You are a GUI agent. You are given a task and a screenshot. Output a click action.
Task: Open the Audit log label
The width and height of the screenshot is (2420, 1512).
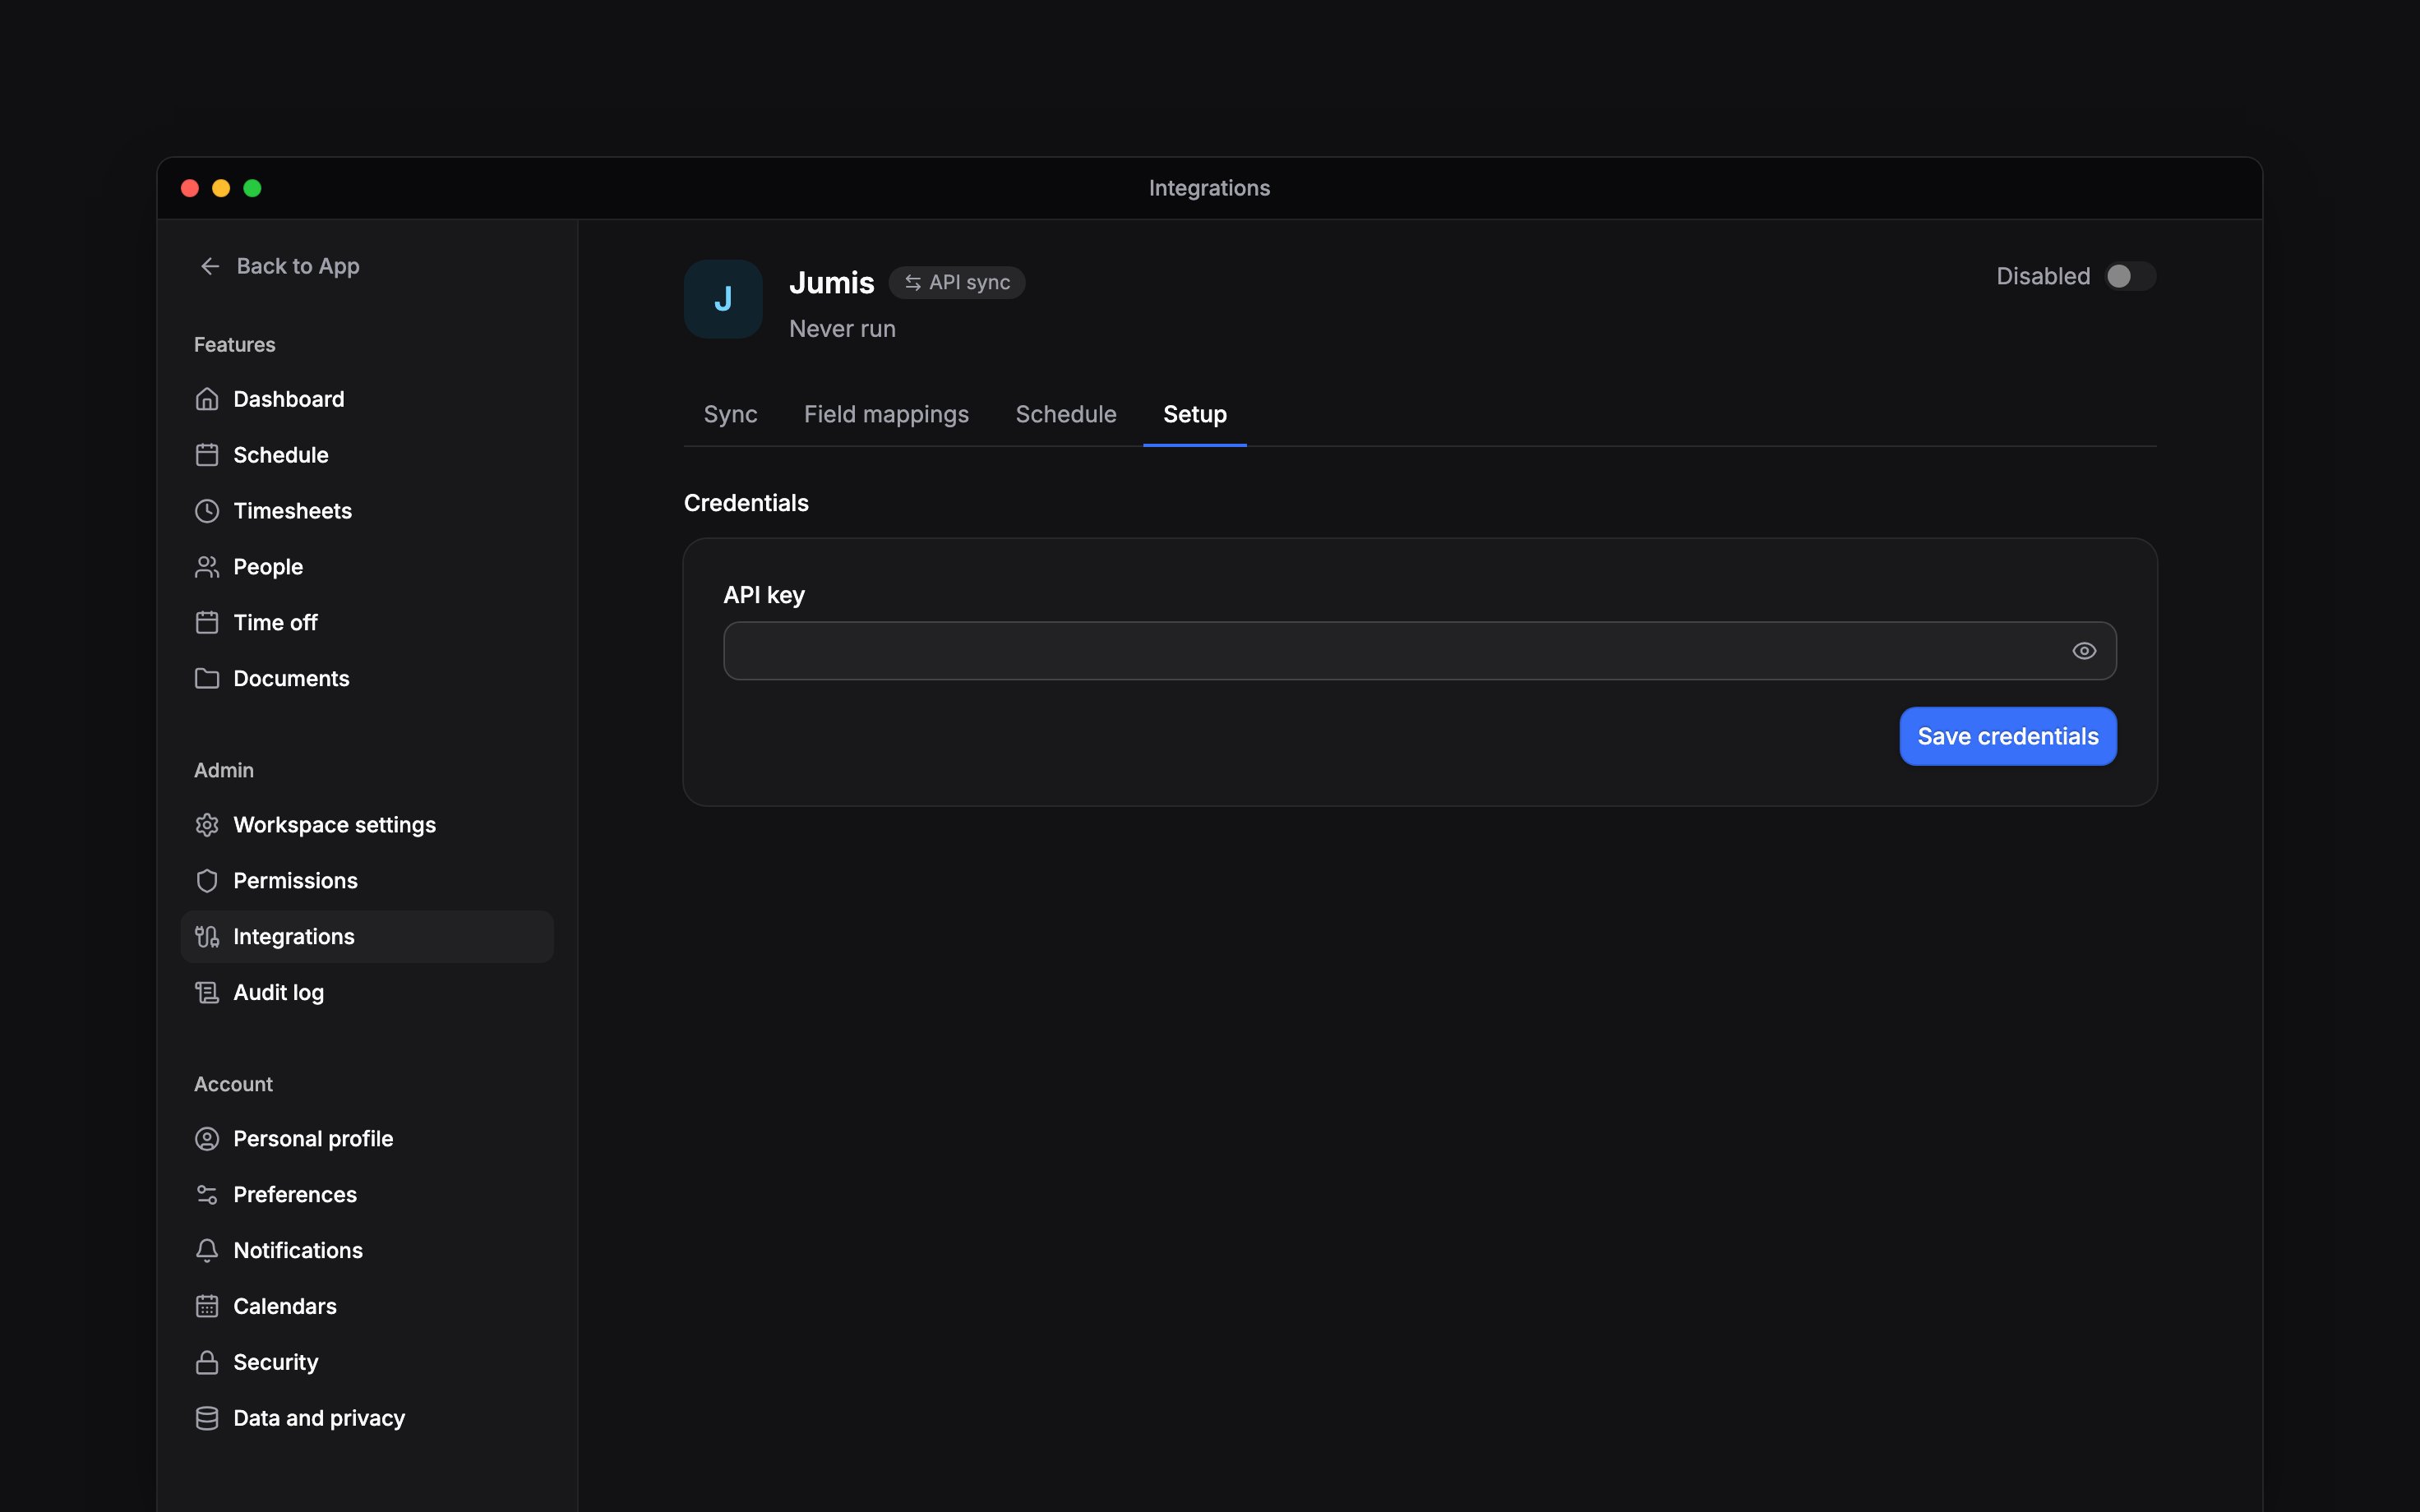pyautogui.click(x=278, y=993)
